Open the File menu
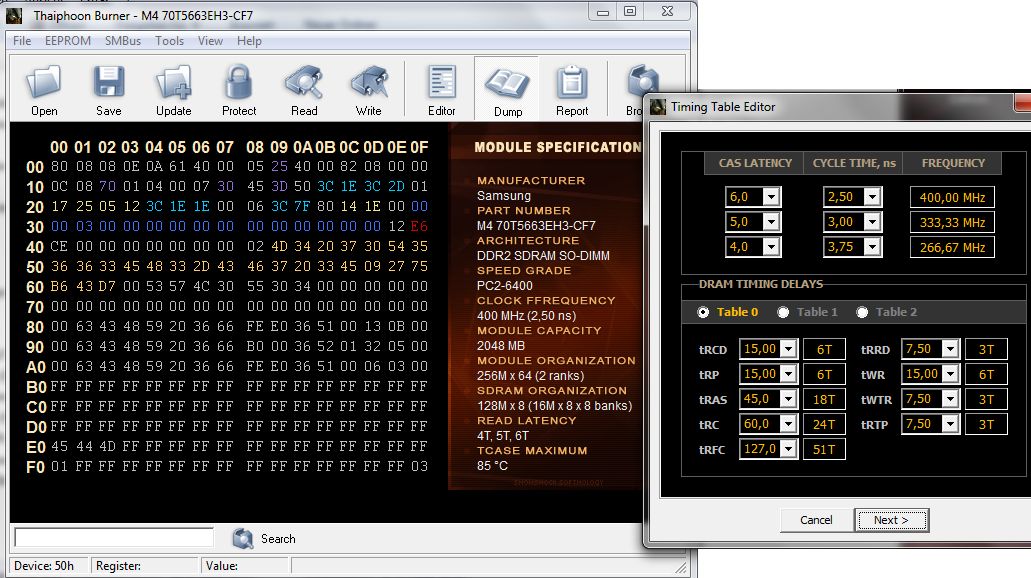Viewport: 1031px width, 578px height. [22, 41]
